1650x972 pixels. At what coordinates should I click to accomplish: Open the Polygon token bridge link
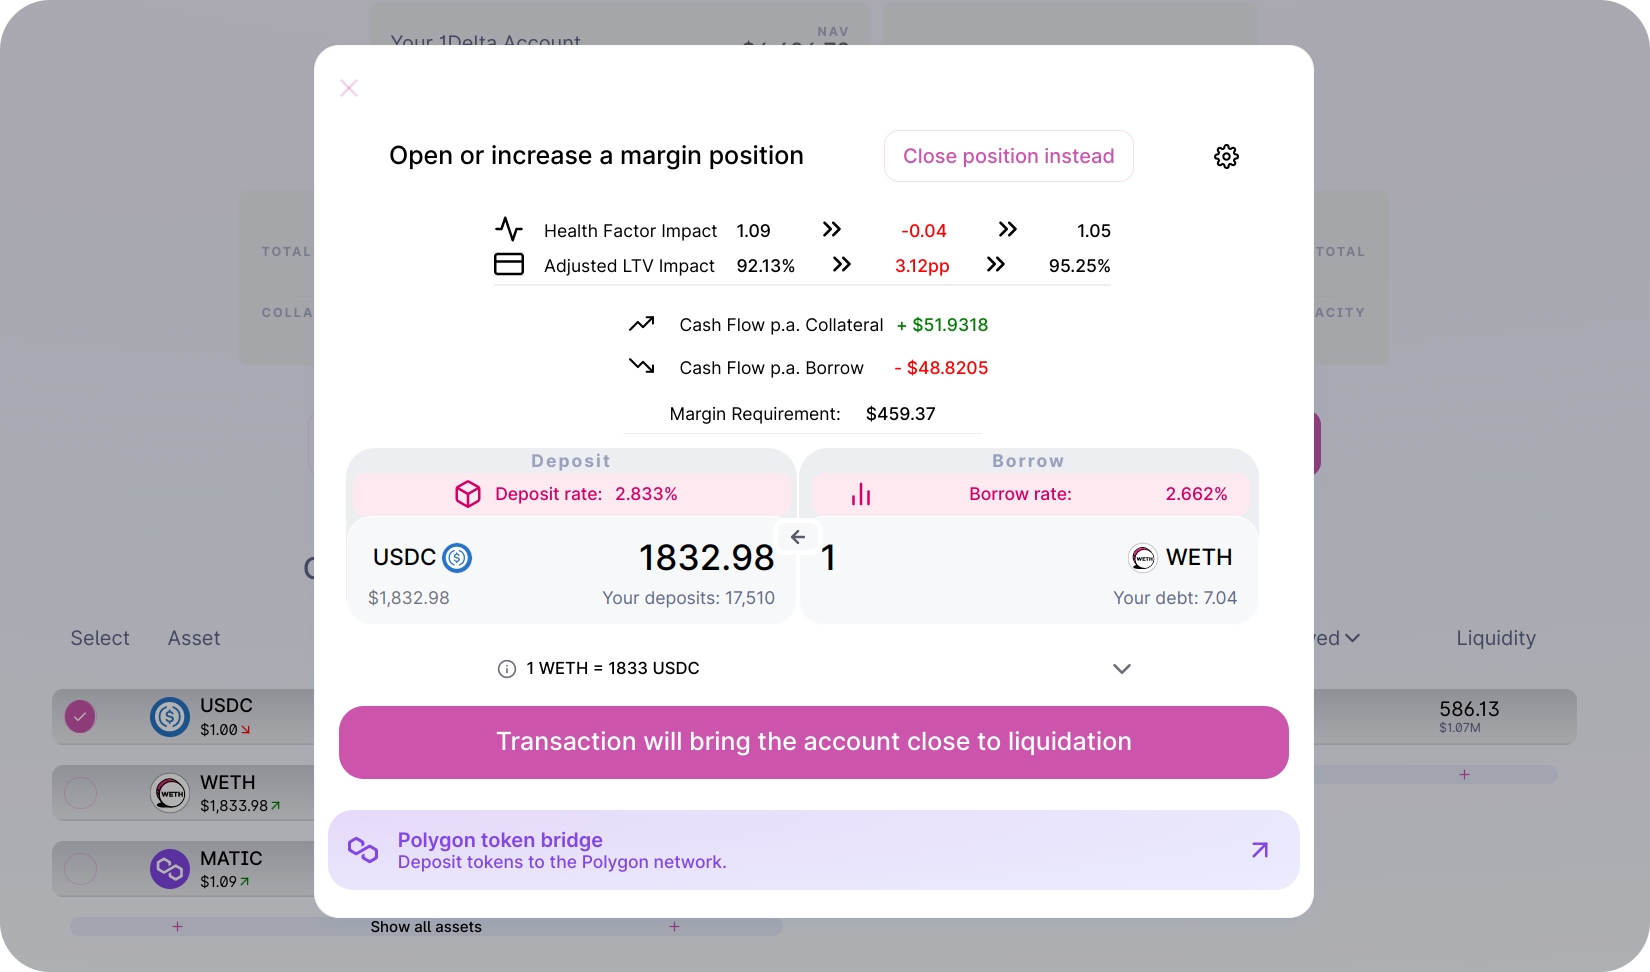(x=500, y=840)
